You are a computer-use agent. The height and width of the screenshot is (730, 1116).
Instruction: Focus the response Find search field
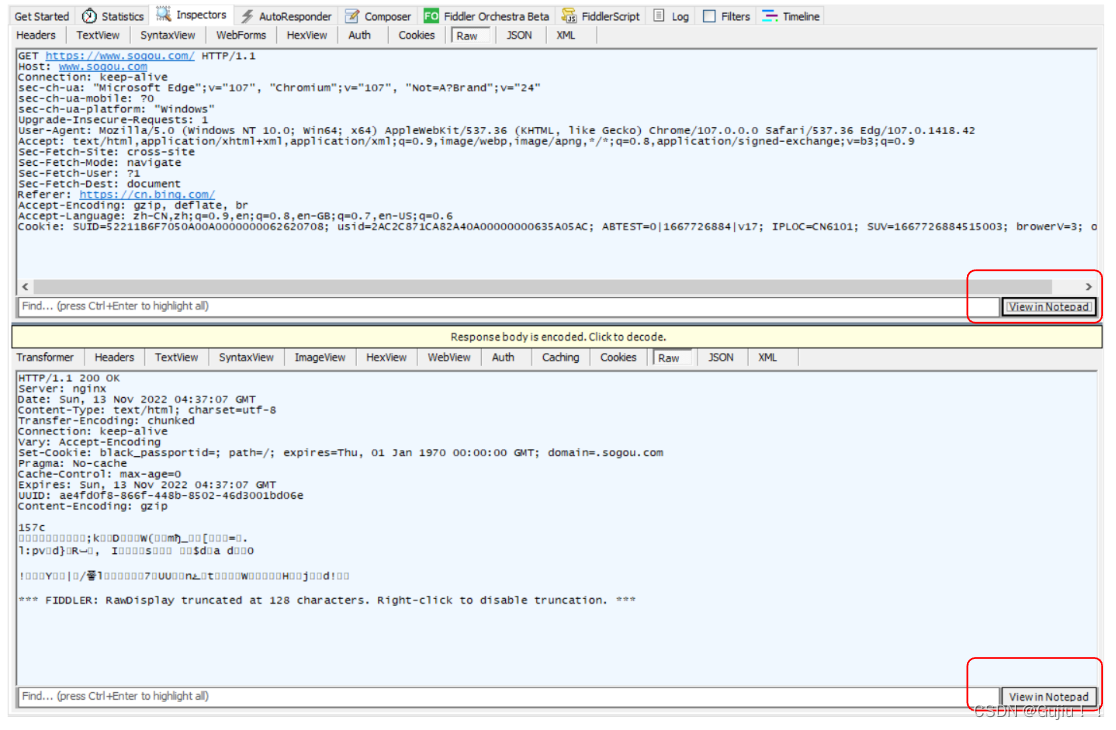pos(508,696)
